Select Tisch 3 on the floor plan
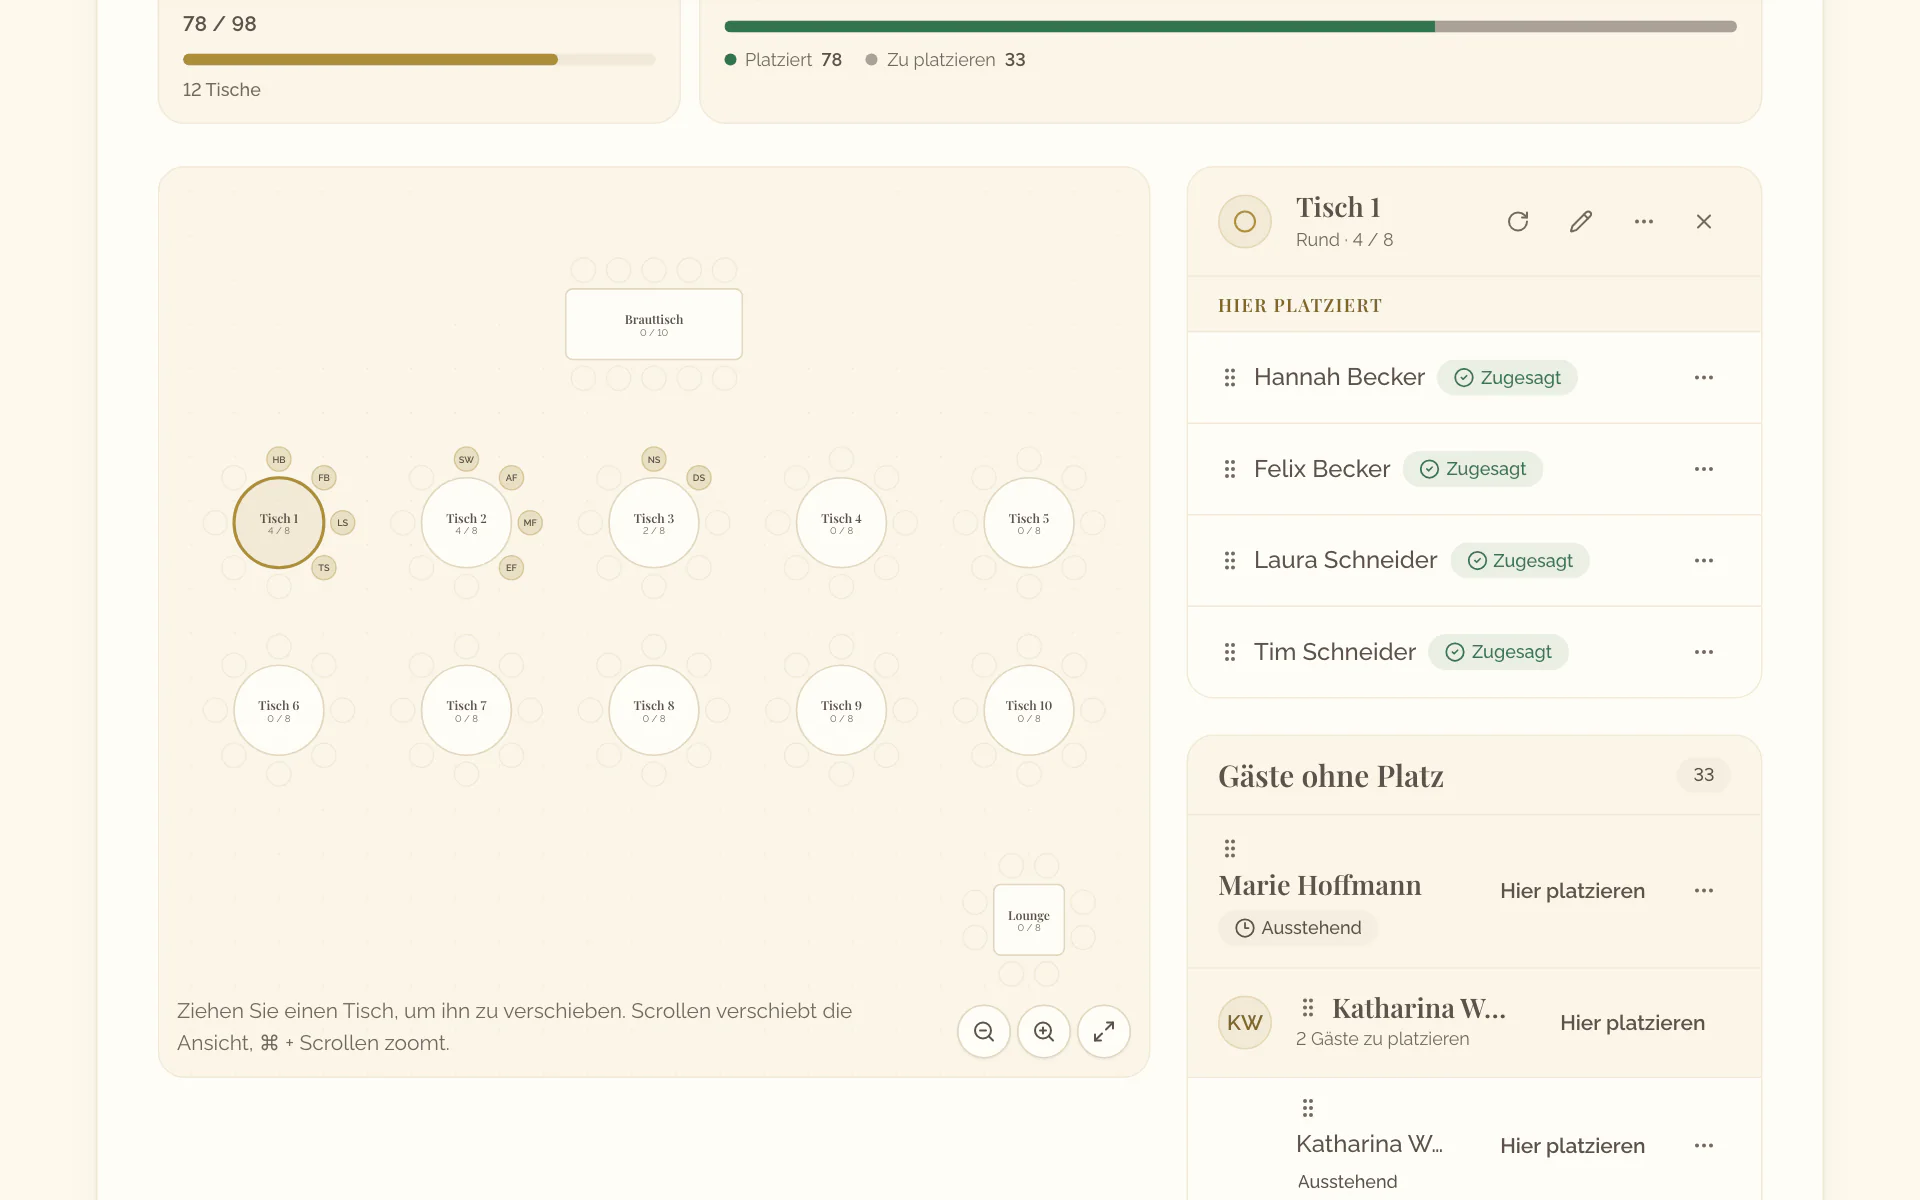 (654, 523)
